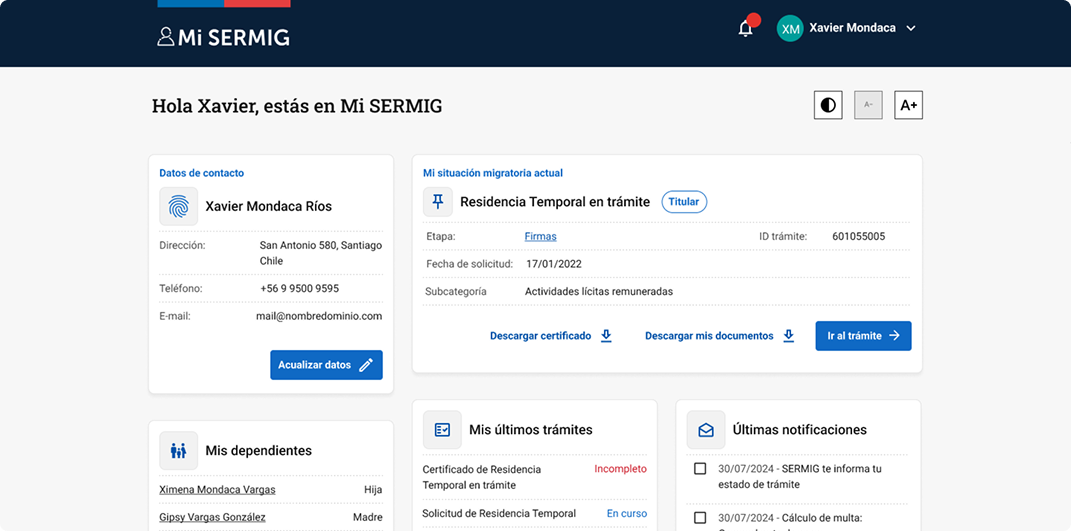Open Gipsy Vargas González dependent link
1071x531 pixels.
click(212, 517)
